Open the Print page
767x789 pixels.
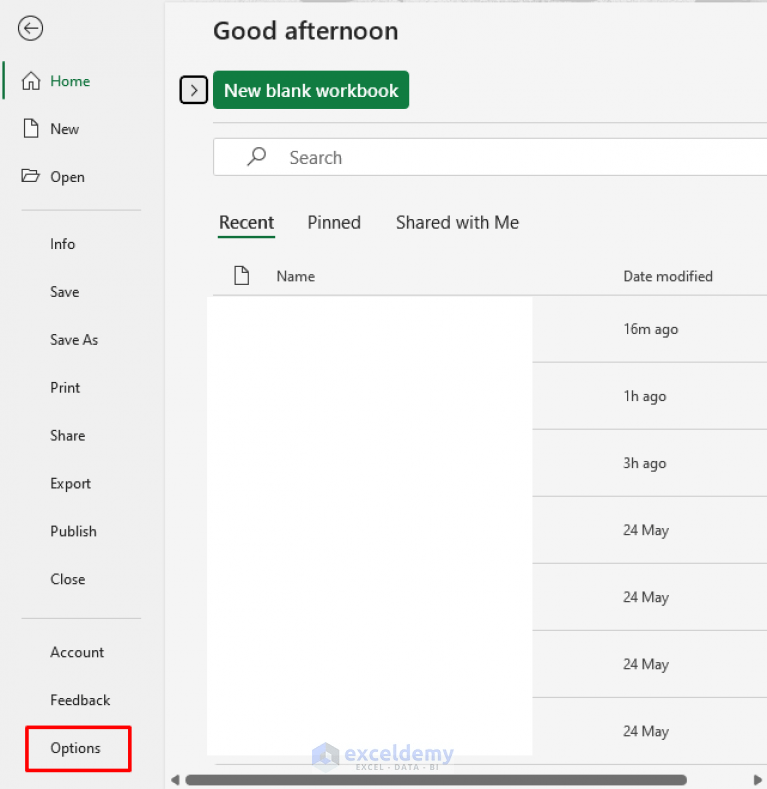(x=65, y=387)
